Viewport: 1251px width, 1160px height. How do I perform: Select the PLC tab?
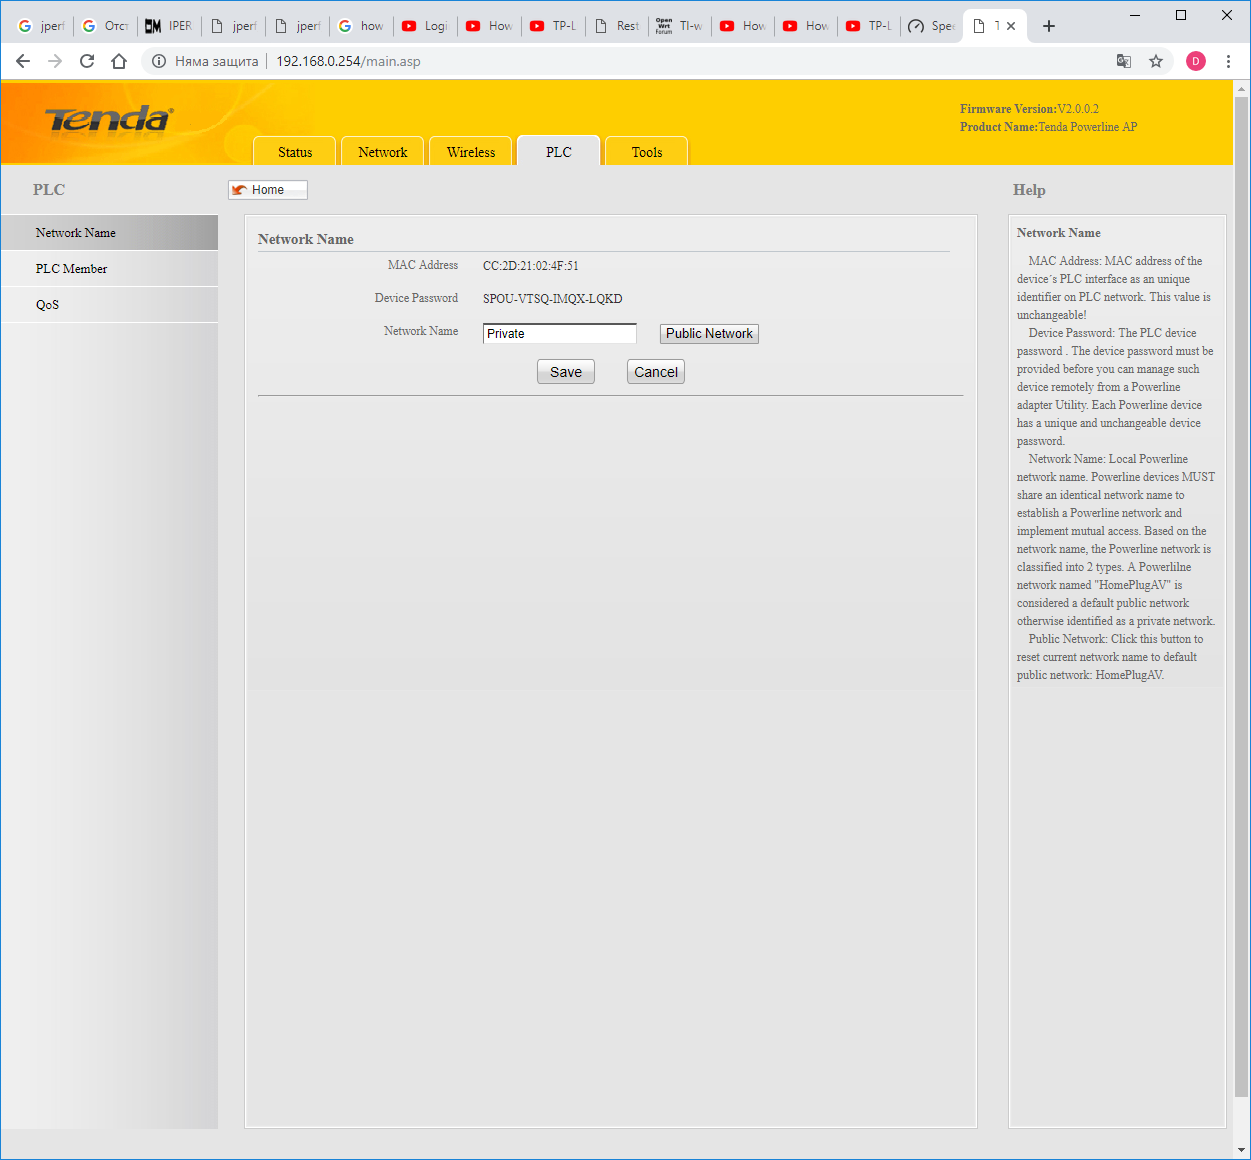(x=559, y=152)
